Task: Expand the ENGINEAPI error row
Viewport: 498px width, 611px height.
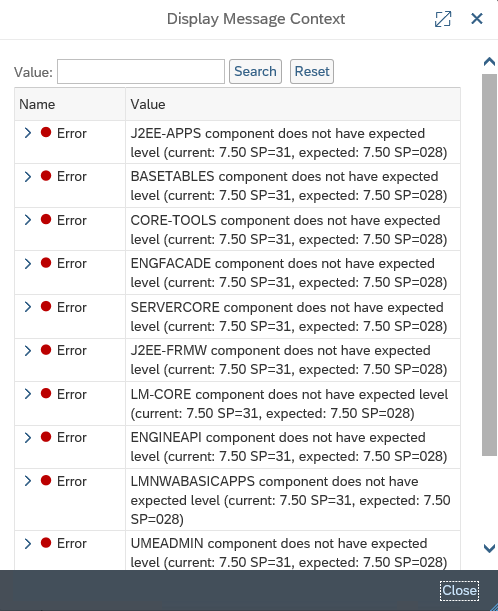Action: [x=28, y=437]
